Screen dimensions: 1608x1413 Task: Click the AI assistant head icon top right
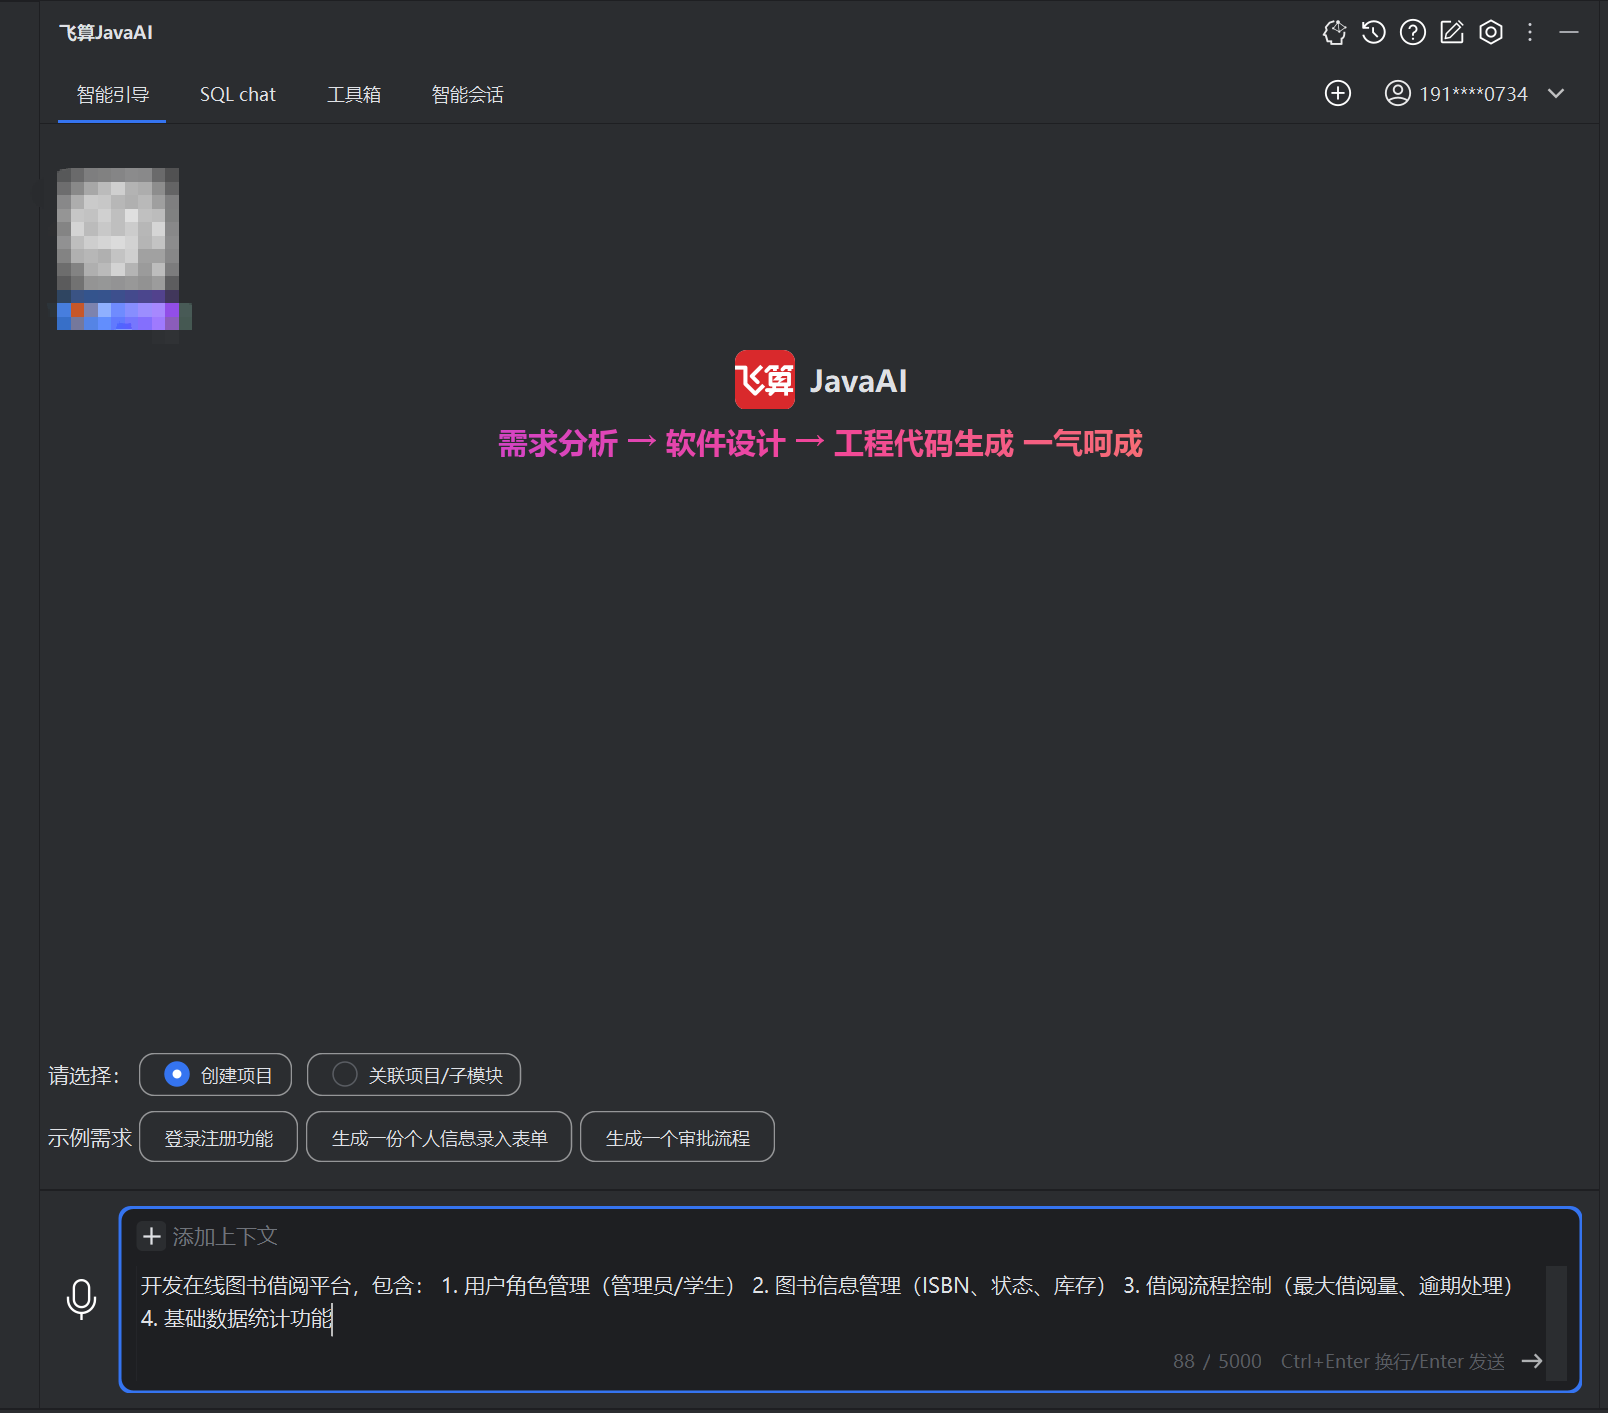tap(1334, 32)
